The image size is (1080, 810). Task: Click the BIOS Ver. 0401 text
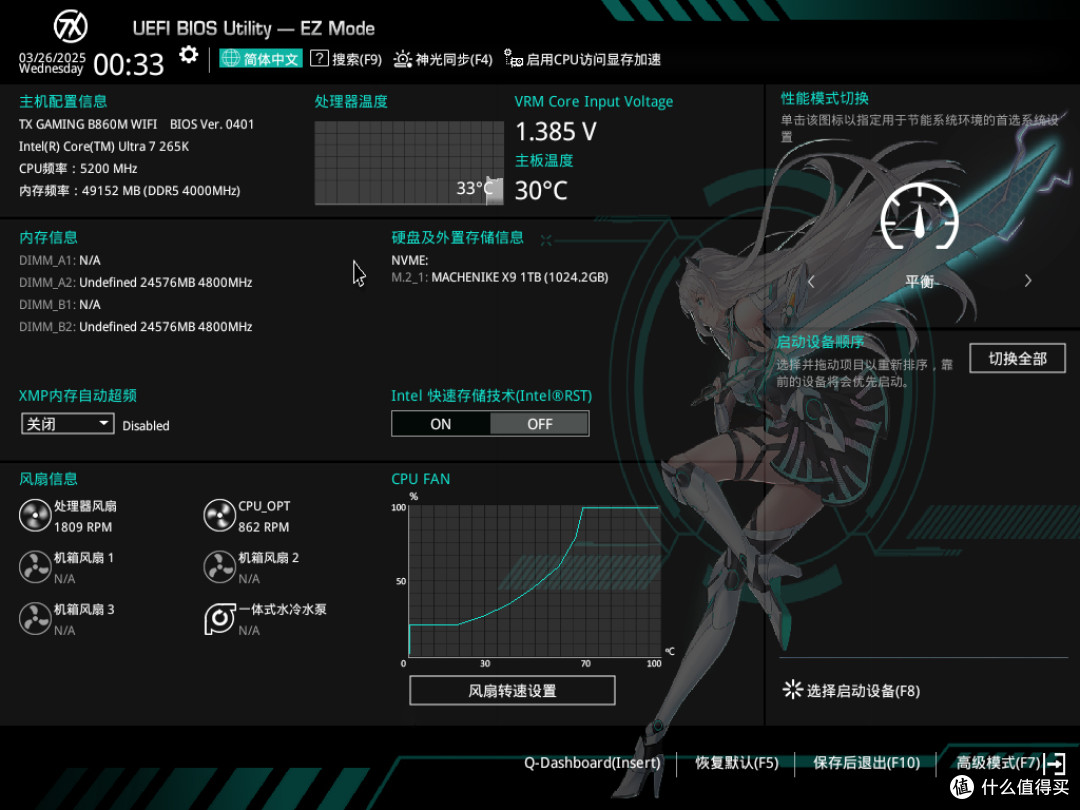tap(211, 125)
